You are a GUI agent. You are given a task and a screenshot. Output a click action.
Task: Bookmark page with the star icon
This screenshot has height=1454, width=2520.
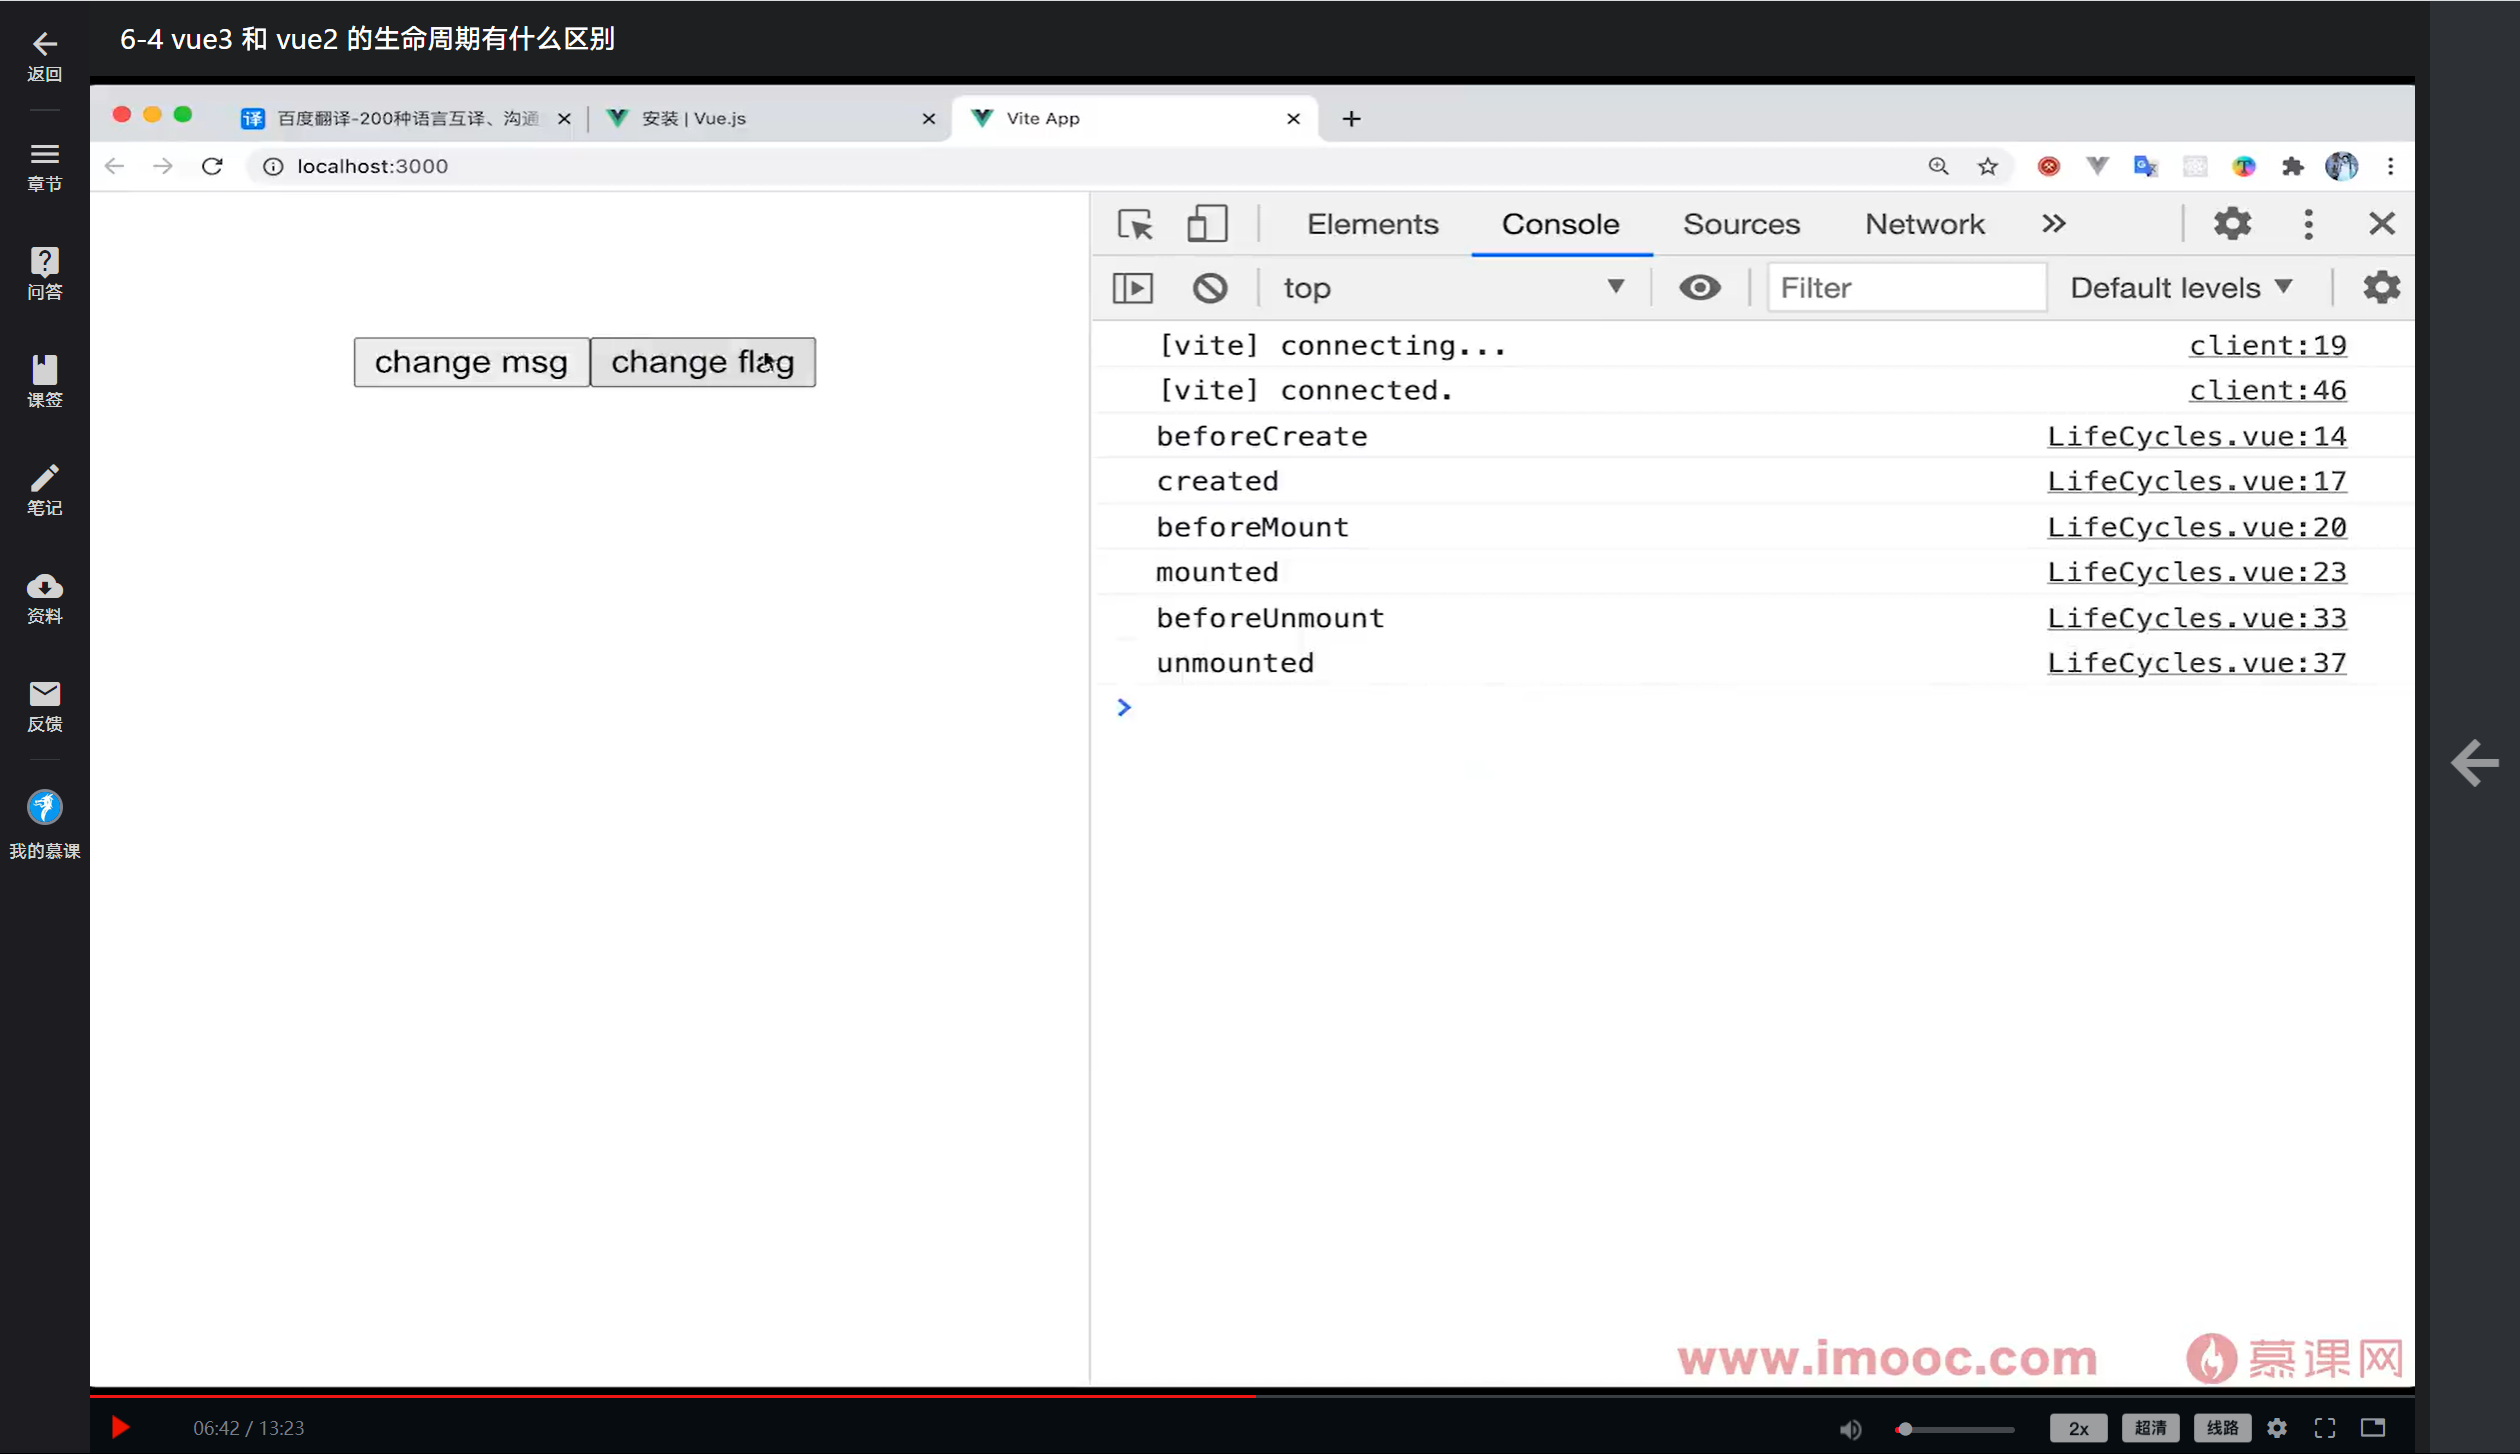(x=1987, y=166)
